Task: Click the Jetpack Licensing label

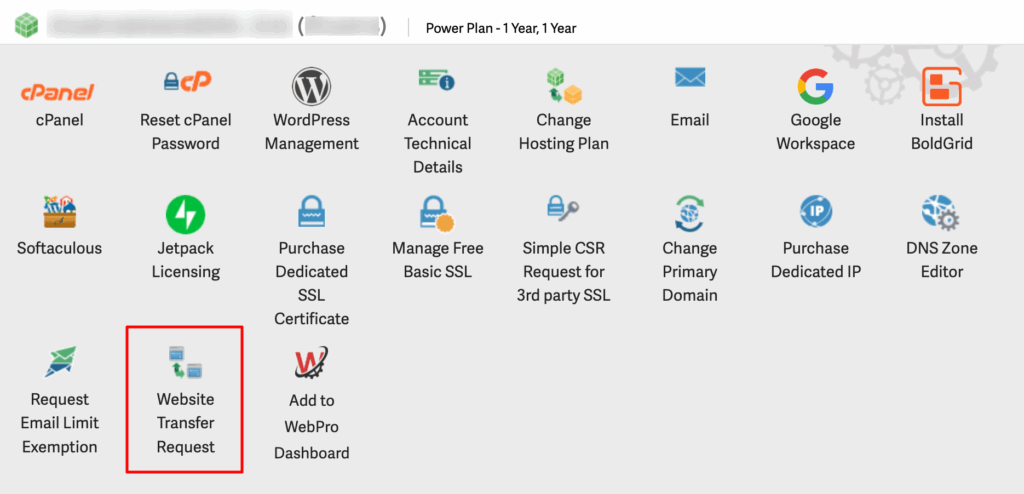Action: (x=185, y=260)
